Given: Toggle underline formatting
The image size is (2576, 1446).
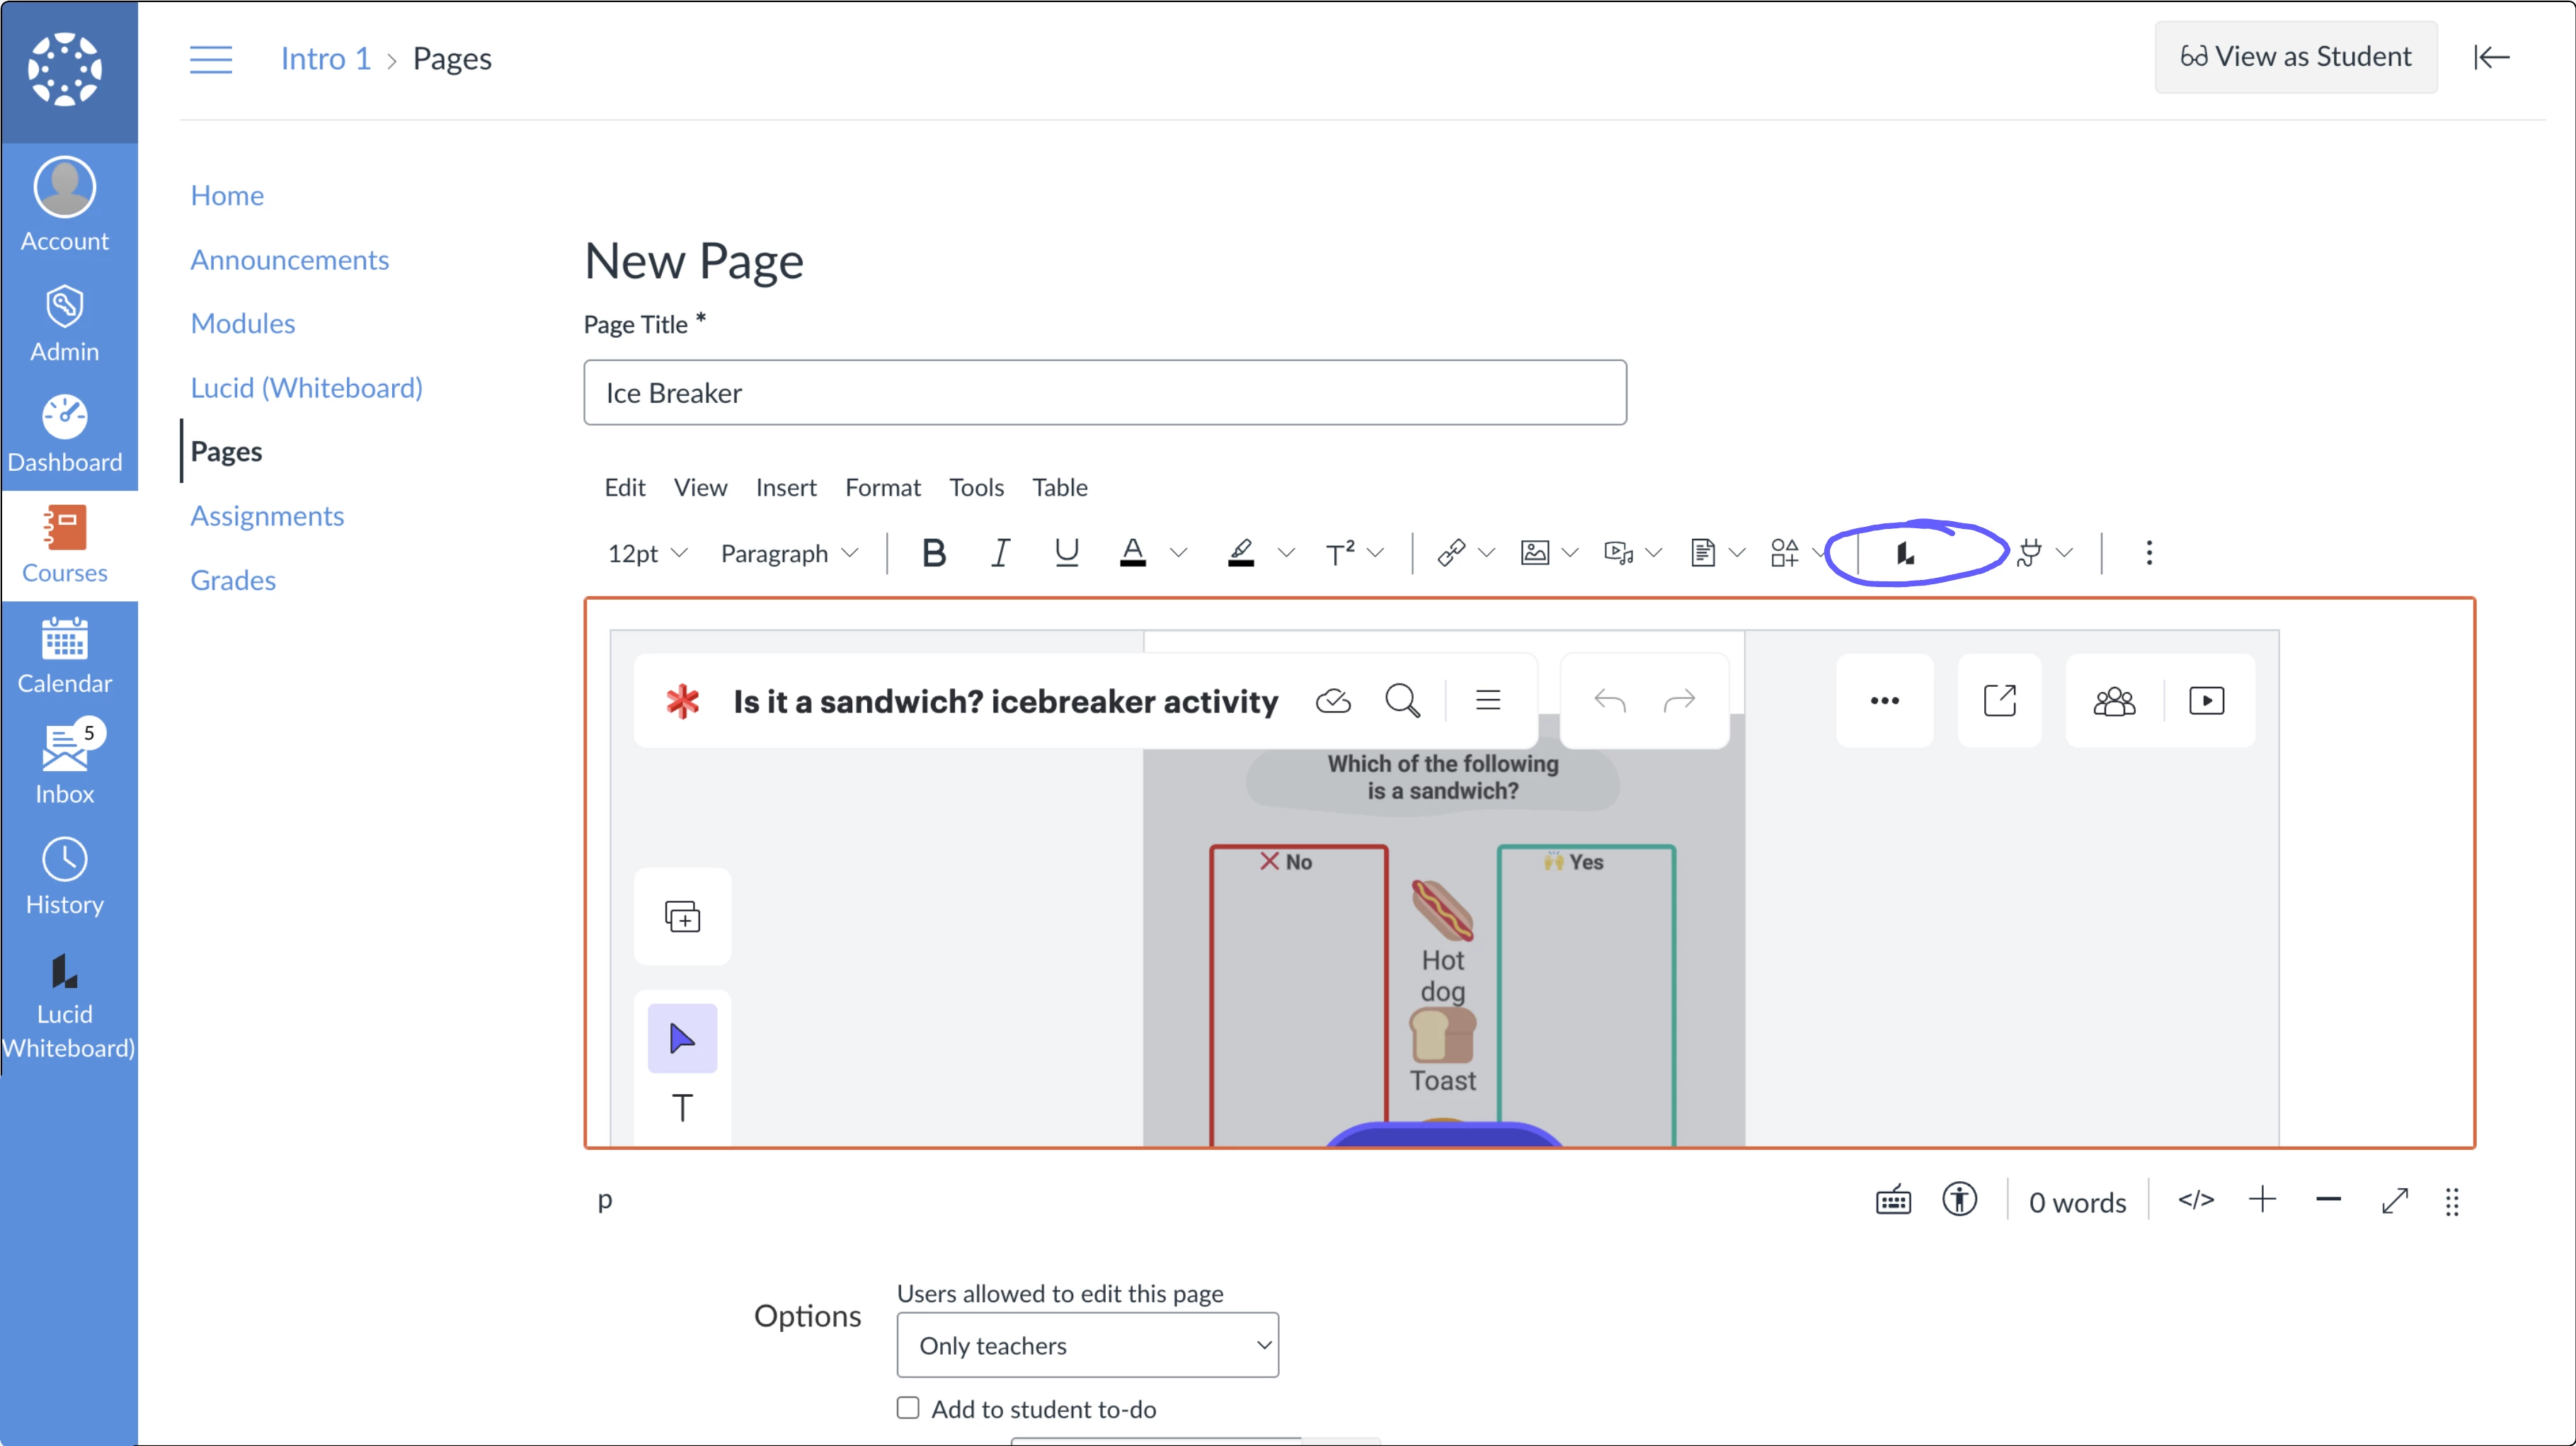Looking at the screenshot, I should (x=1066, y=553).
